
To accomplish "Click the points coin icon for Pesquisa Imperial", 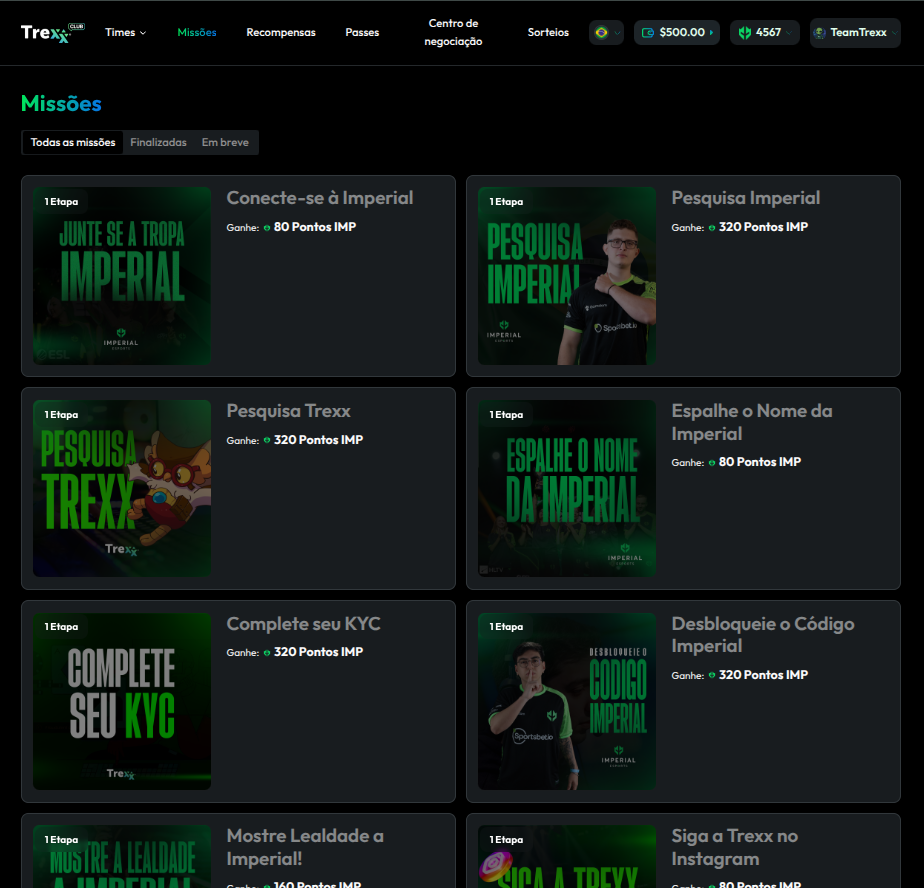I will pyautogui.click(x=712, y=227).
